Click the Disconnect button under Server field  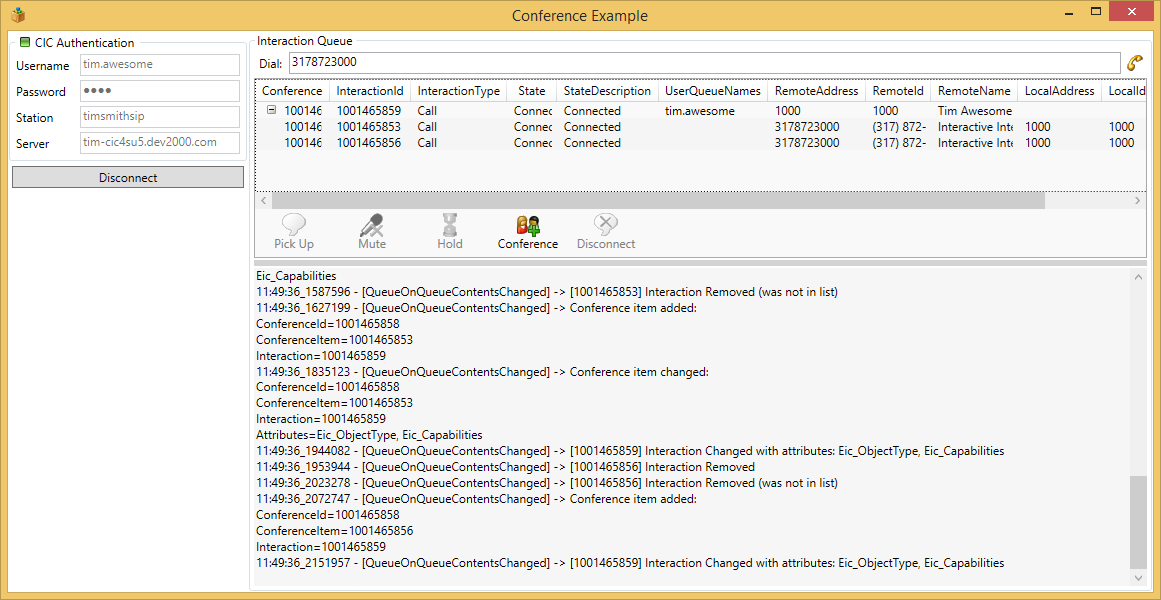pos(128,178)
